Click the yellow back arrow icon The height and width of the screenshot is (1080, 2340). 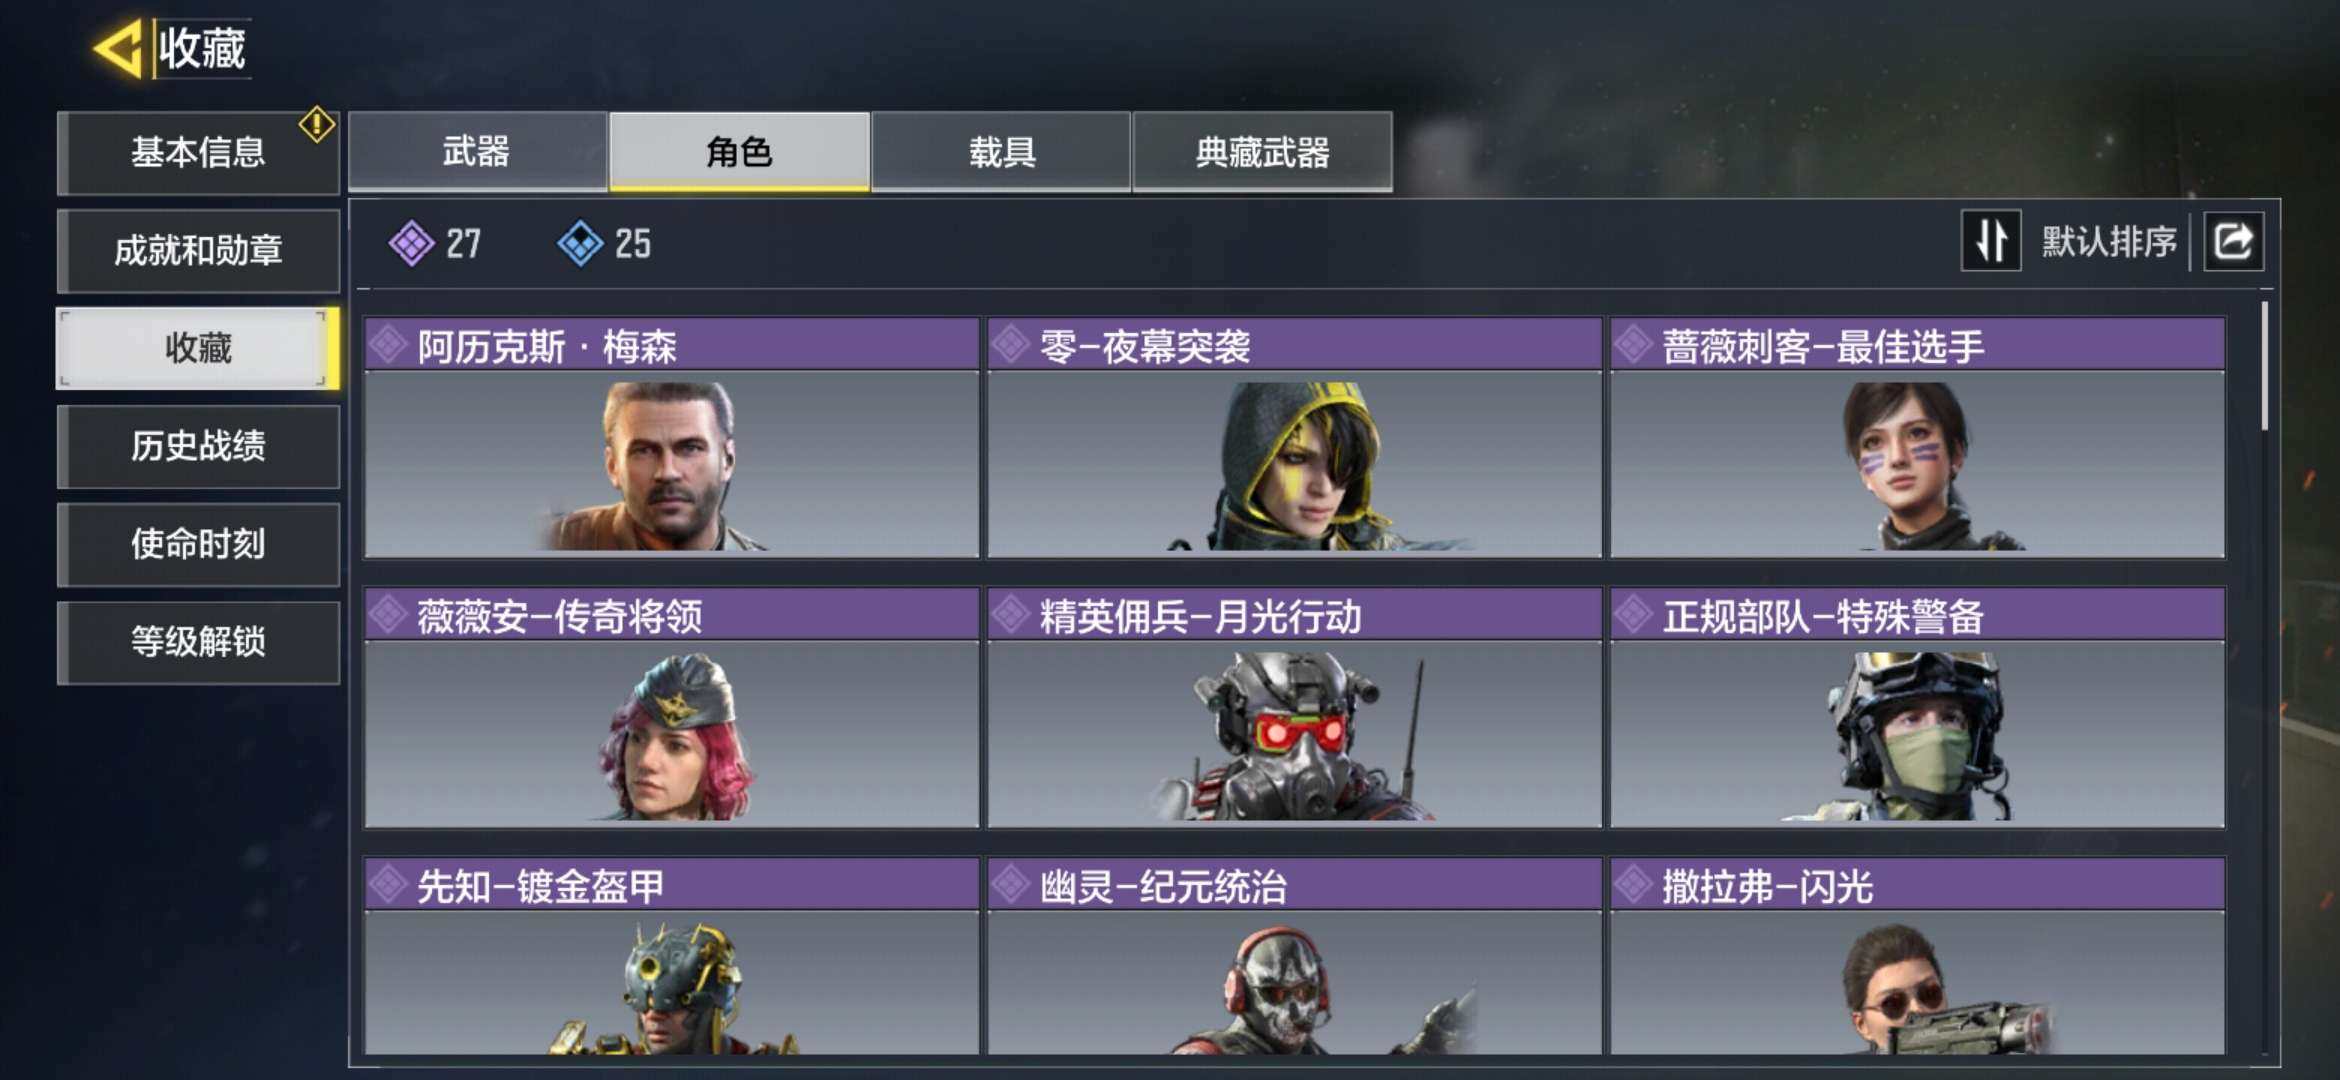(118, 48)
